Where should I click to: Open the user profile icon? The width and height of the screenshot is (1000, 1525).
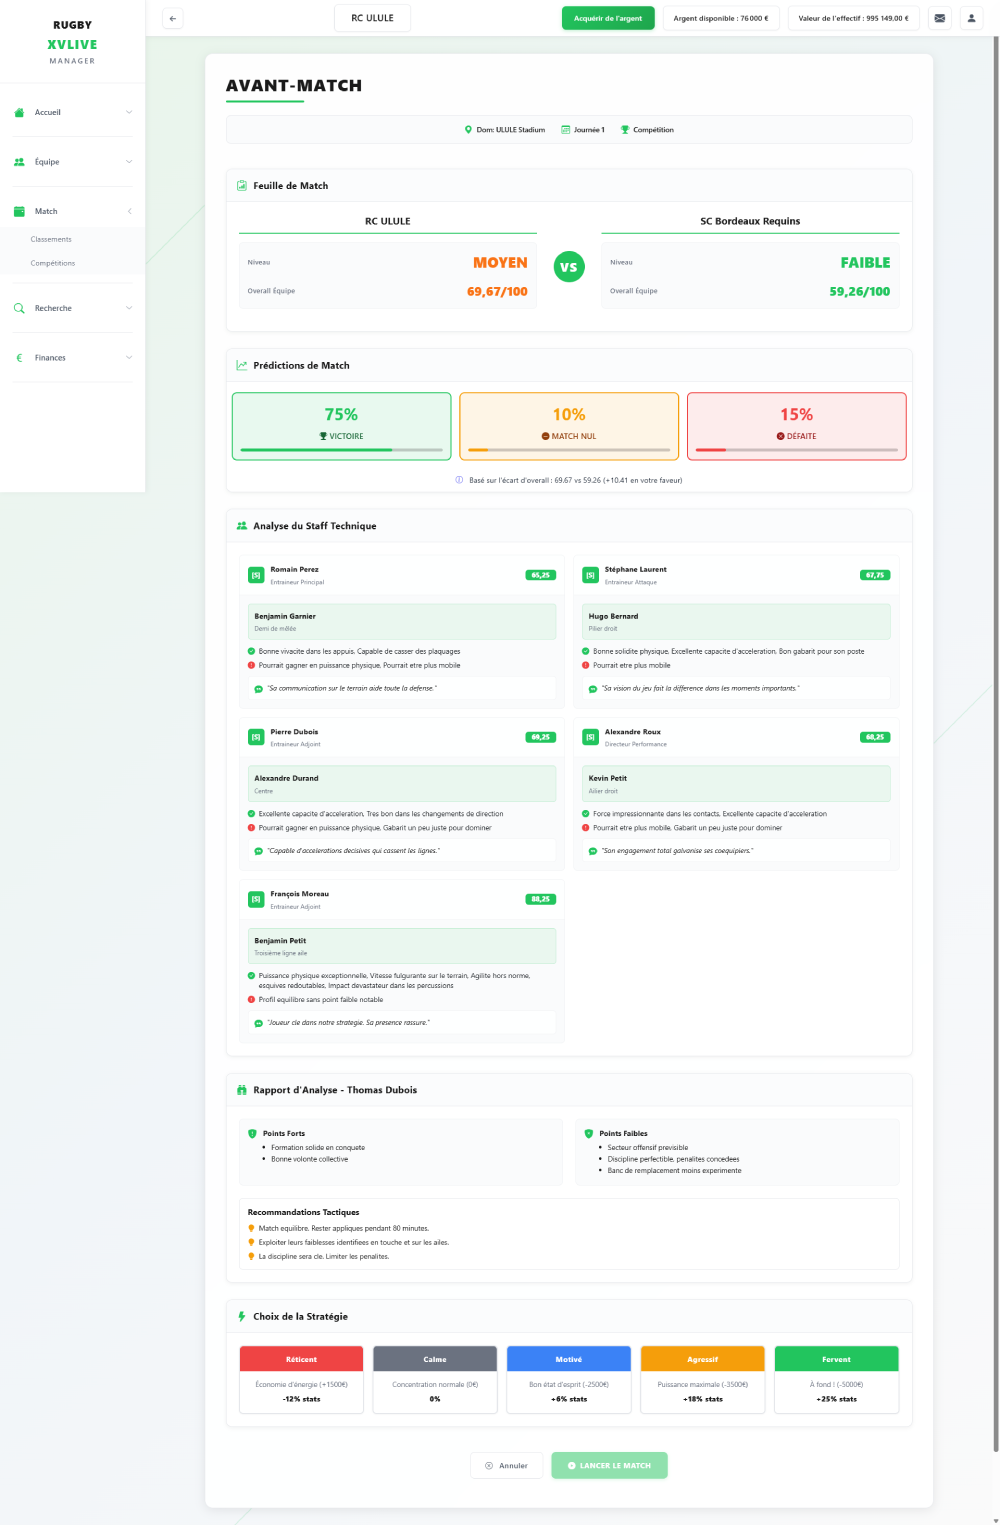(971, 18)
